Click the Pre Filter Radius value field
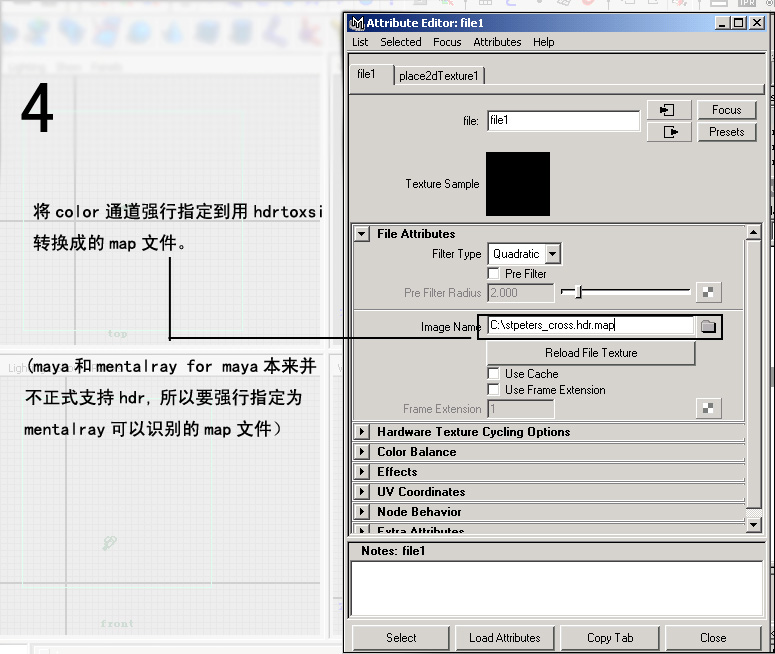 (520, 293)
